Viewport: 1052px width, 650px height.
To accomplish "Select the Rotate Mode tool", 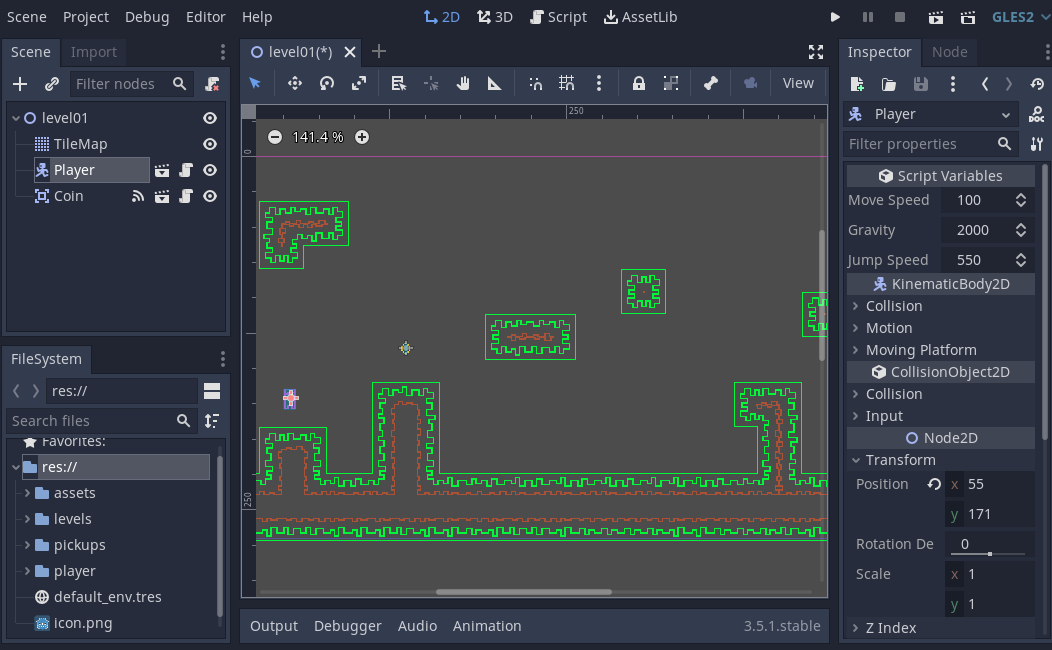I will pos(326,83).
